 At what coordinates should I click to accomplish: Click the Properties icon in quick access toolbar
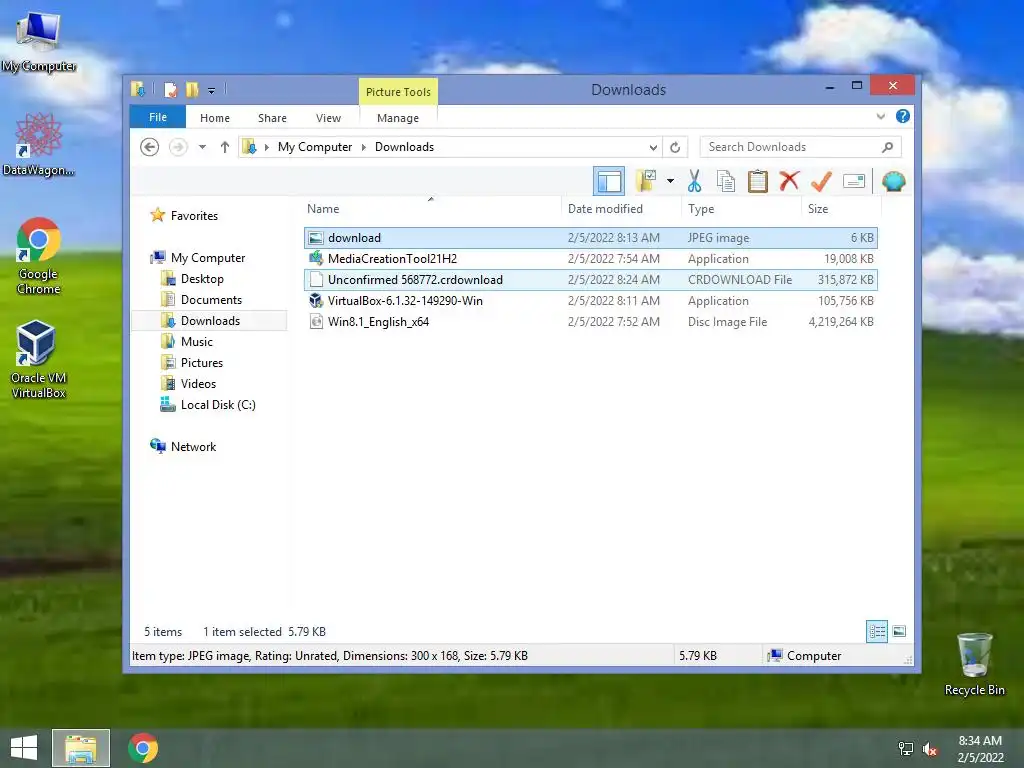(170, 89)
